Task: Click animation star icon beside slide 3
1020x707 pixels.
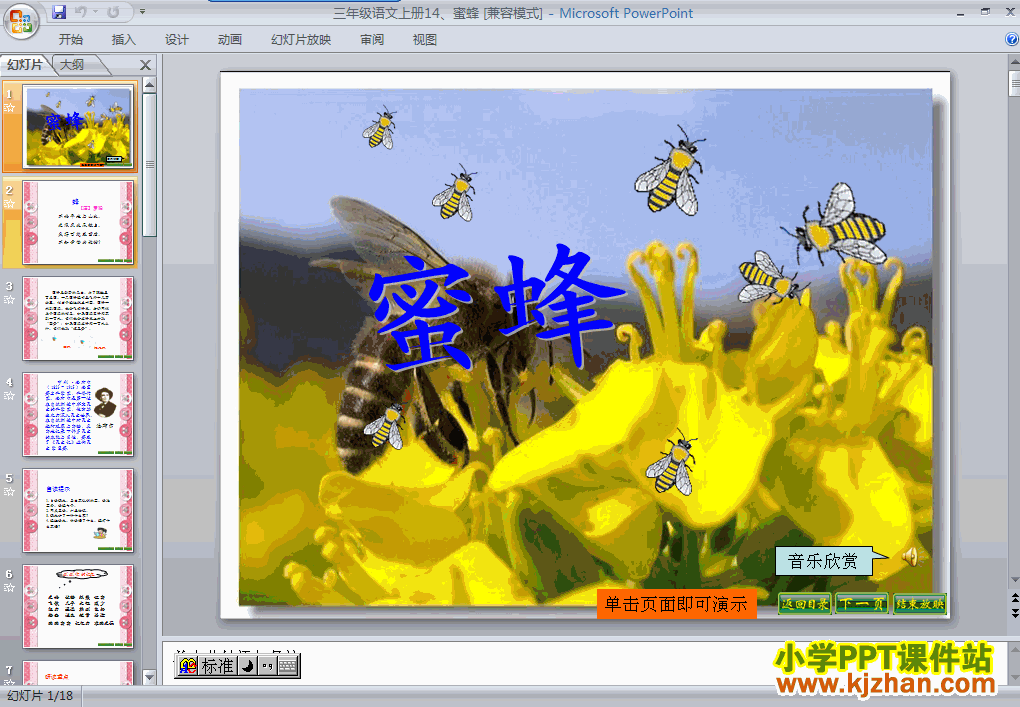Action: pyautogui.click(x=9, y=300)
